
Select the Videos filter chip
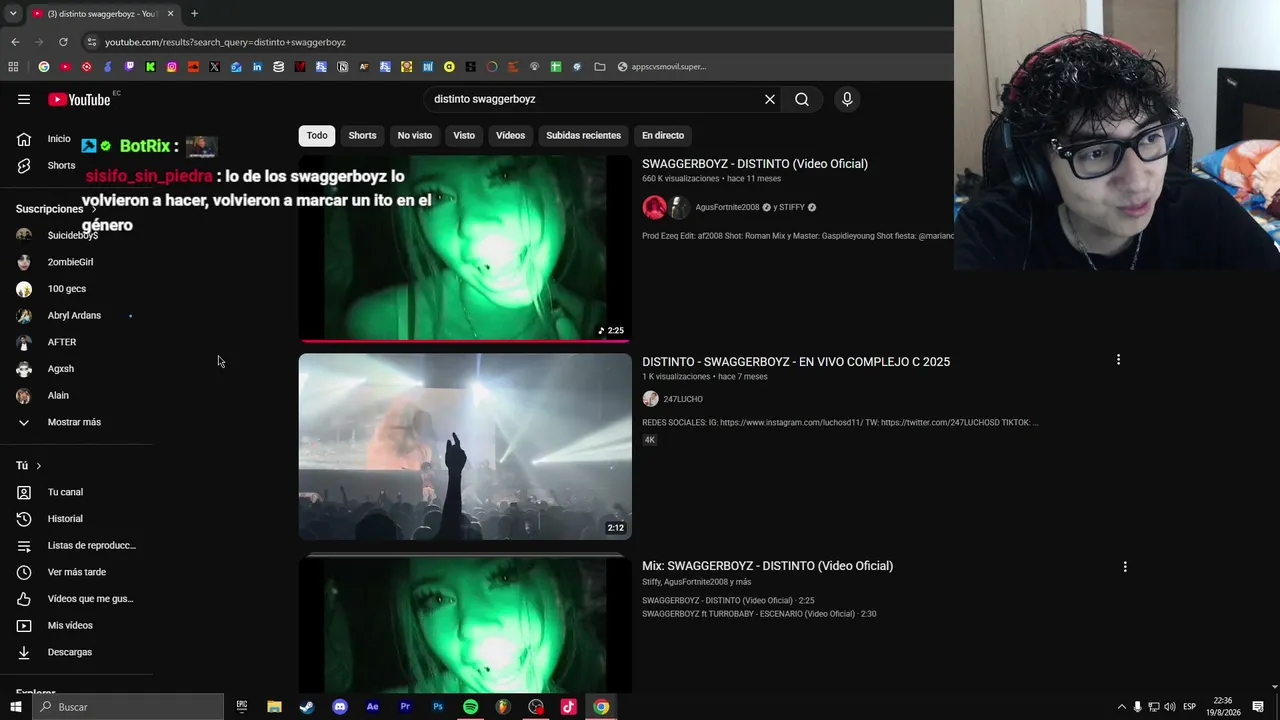pyautogui.click(x=510, y=135)
